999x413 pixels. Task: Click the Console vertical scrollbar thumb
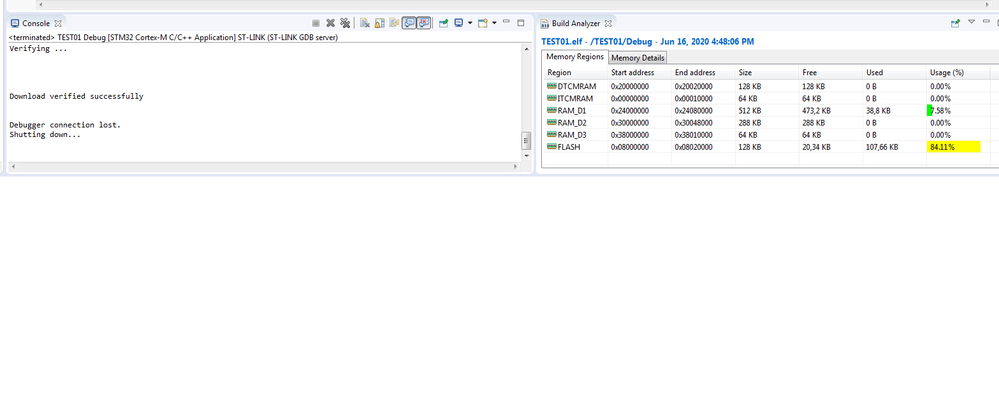(x=526, y=140)
